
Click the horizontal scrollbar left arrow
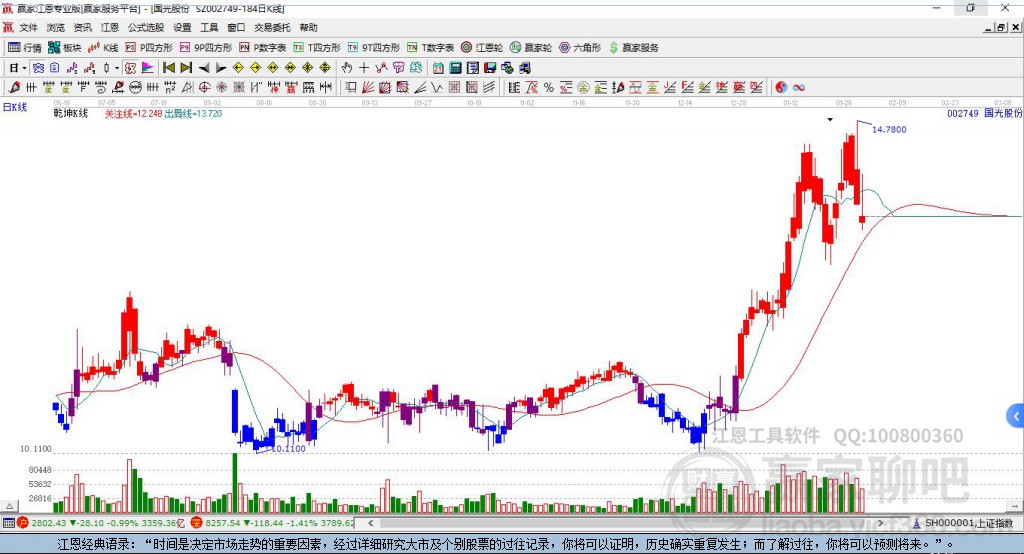[370, 523]
